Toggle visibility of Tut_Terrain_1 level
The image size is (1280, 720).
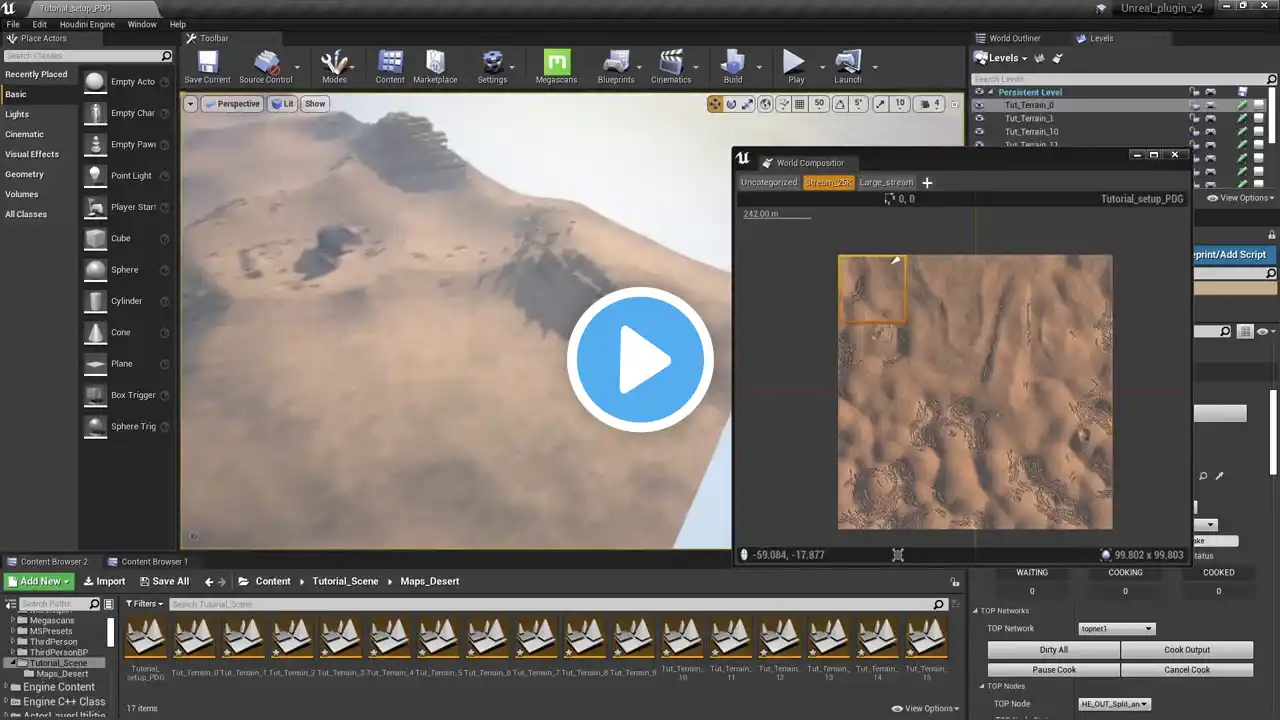[980, 118]
